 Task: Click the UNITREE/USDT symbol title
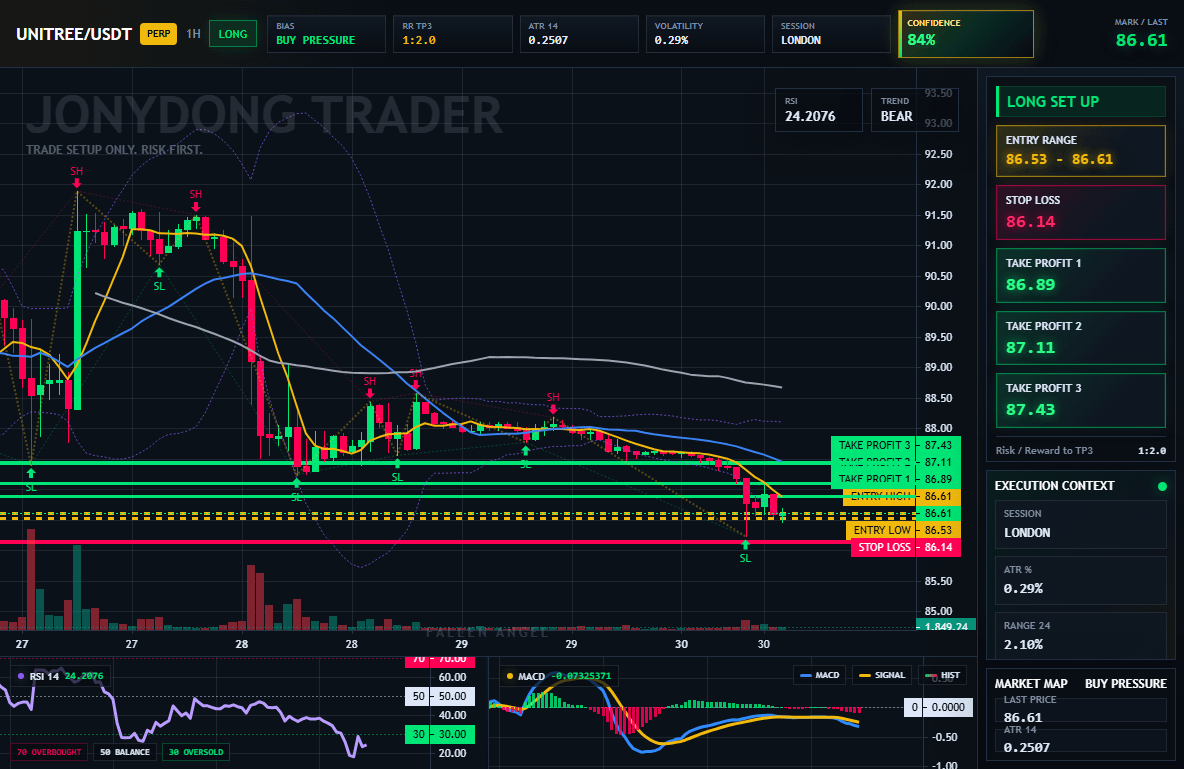click(x=74, y=34)
